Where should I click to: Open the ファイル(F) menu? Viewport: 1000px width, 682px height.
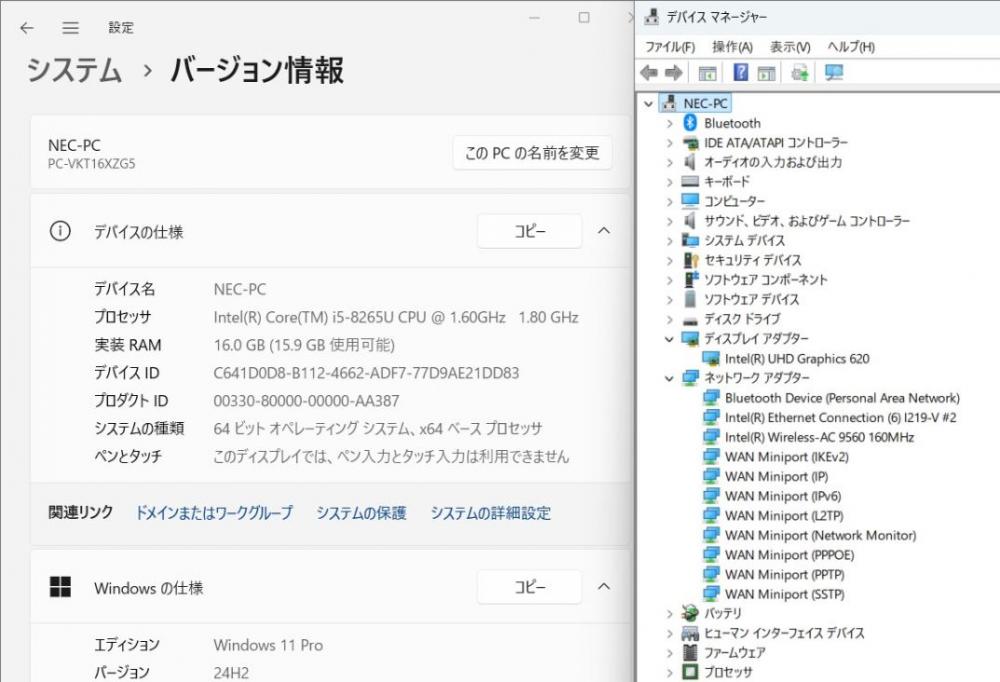point(670,47)
